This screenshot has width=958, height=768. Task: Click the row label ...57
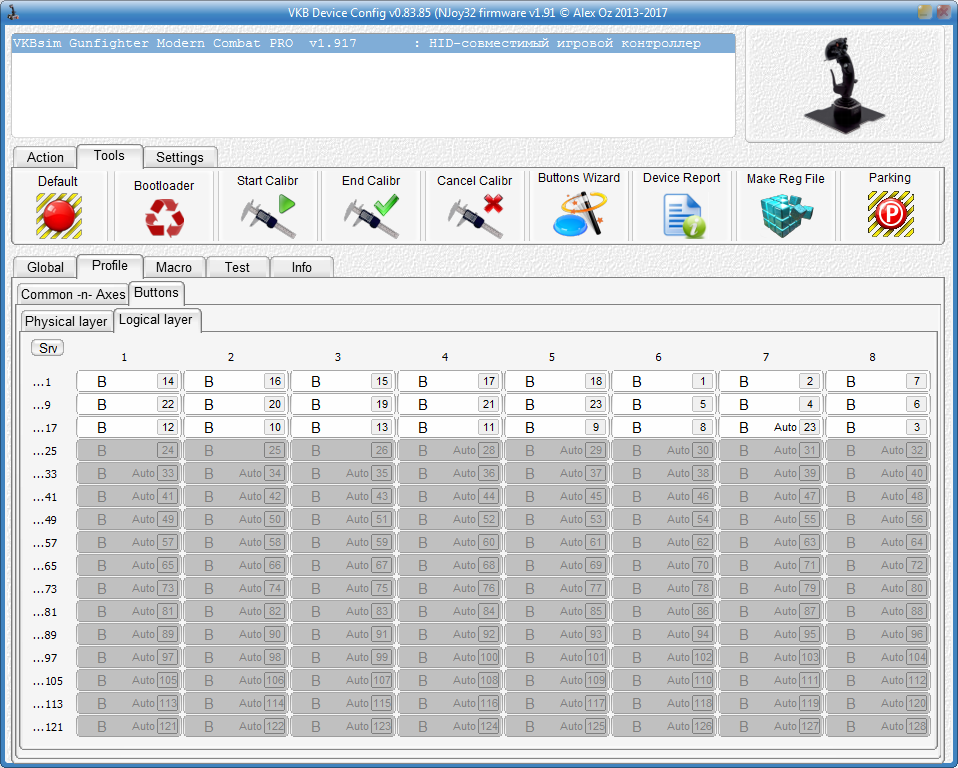[45, 543]
